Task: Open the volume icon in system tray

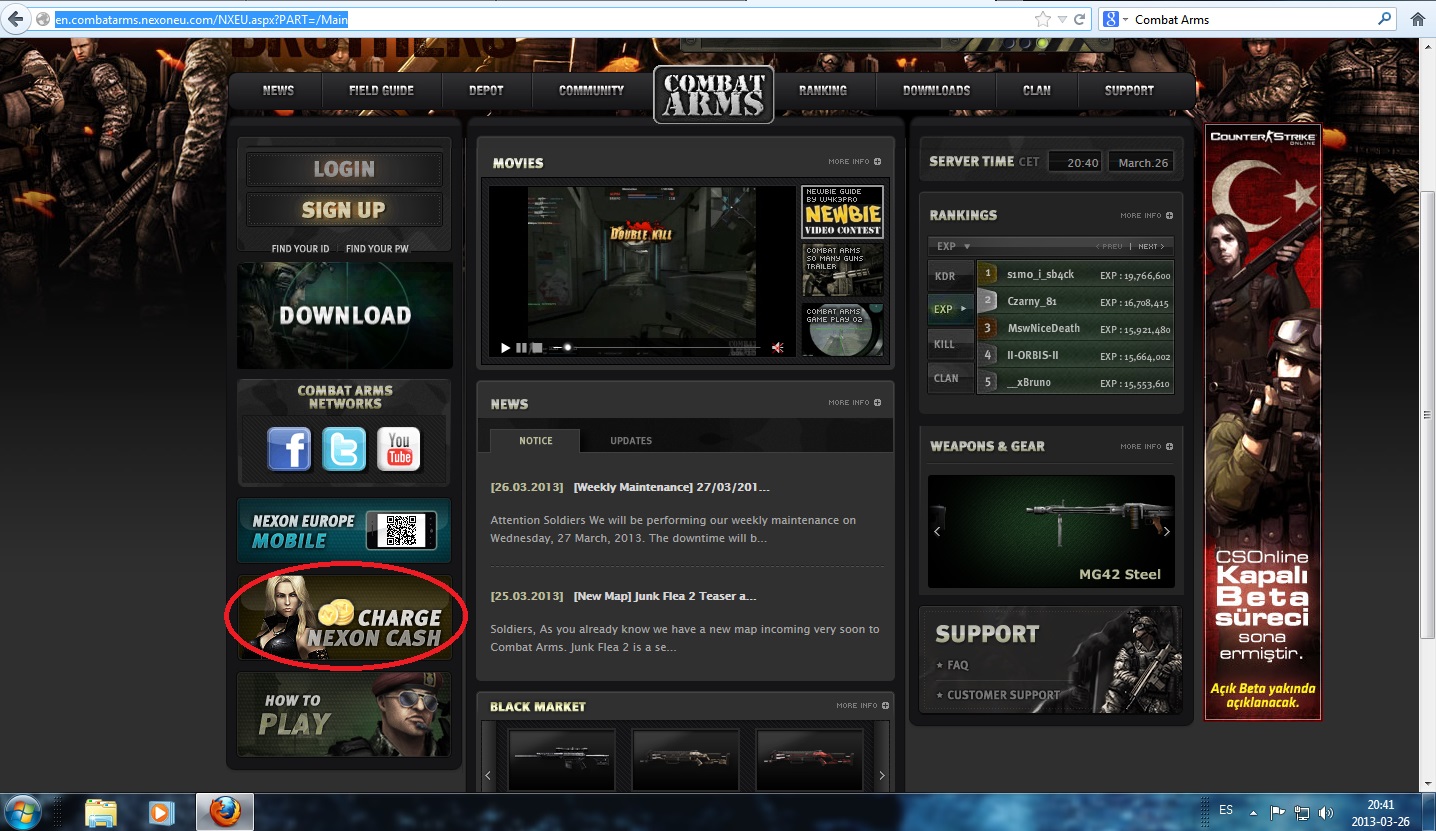Action: (x=1326, y=812)
